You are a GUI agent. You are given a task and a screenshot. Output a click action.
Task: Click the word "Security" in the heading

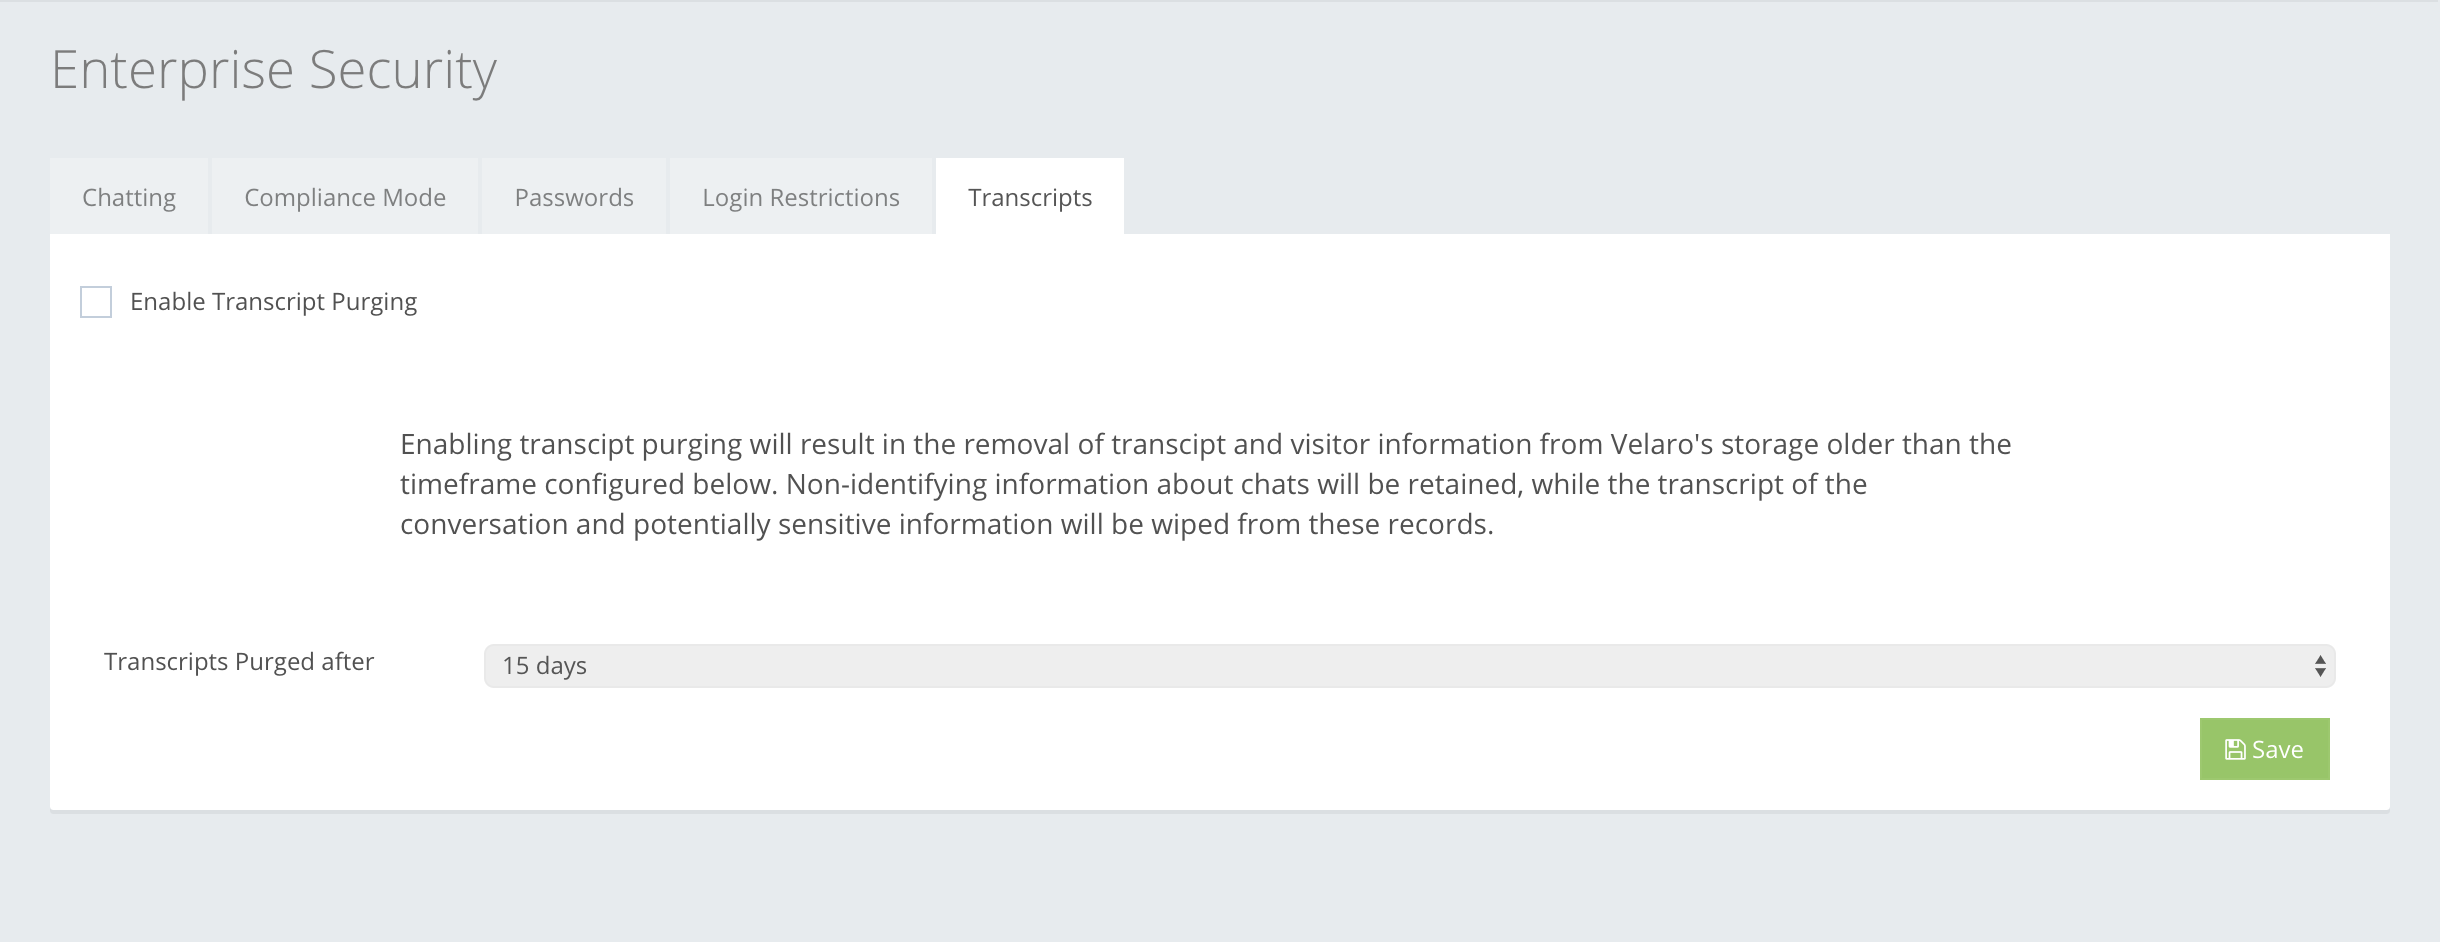click(402, 70)
